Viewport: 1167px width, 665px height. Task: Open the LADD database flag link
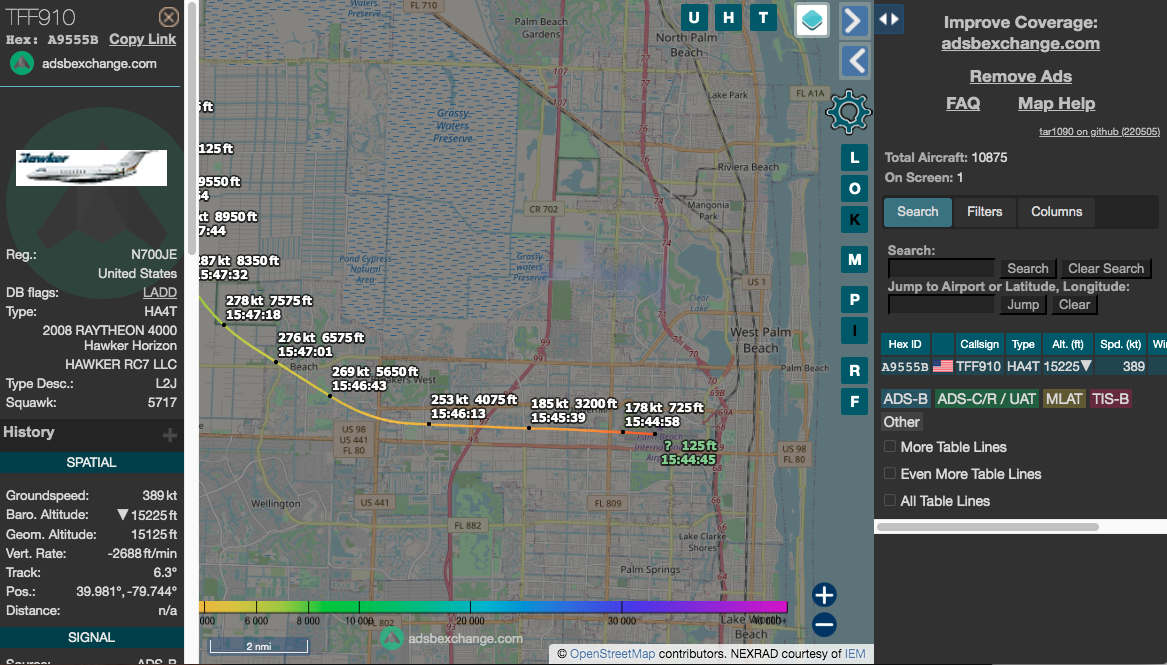pyautogui.click(x=160, y=292)
